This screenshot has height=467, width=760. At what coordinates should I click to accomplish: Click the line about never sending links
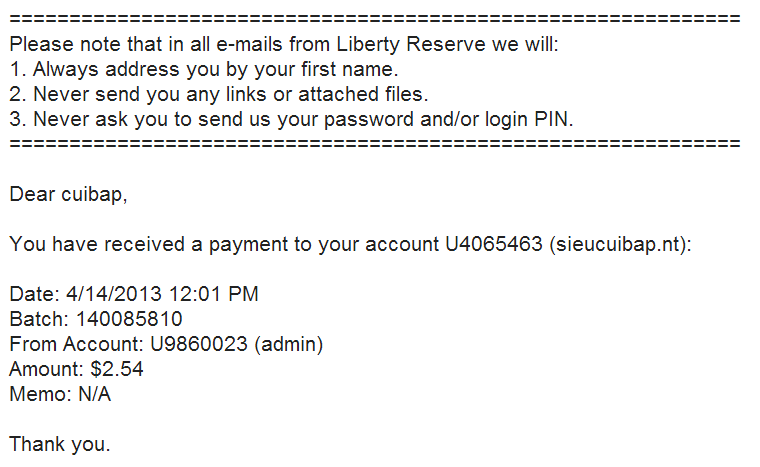(x=218, y=95)
